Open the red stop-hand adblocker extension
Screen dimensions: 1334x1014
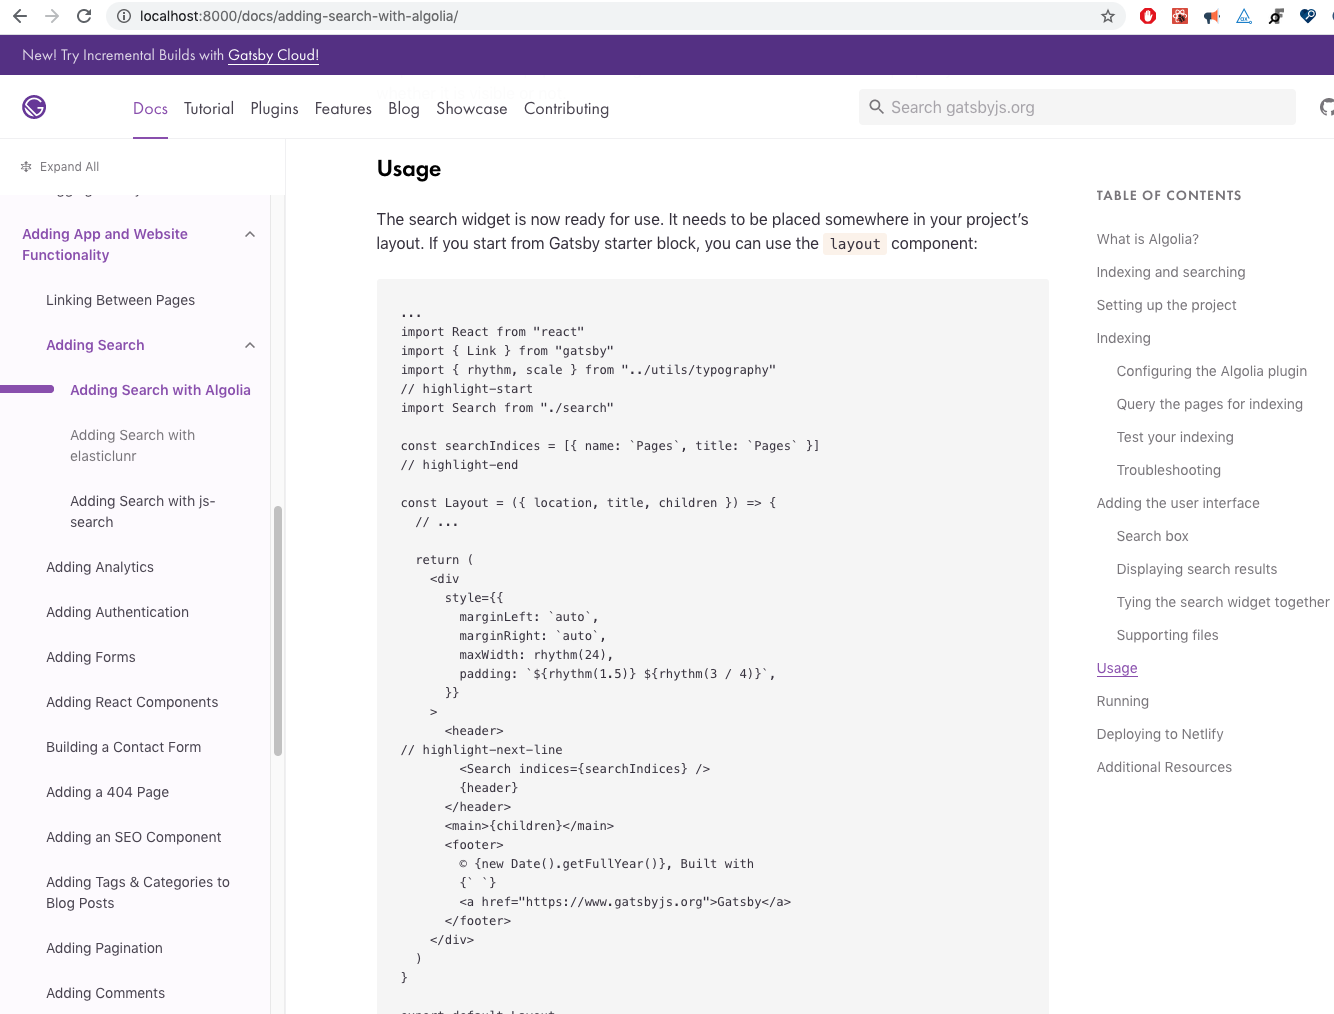1148,16
